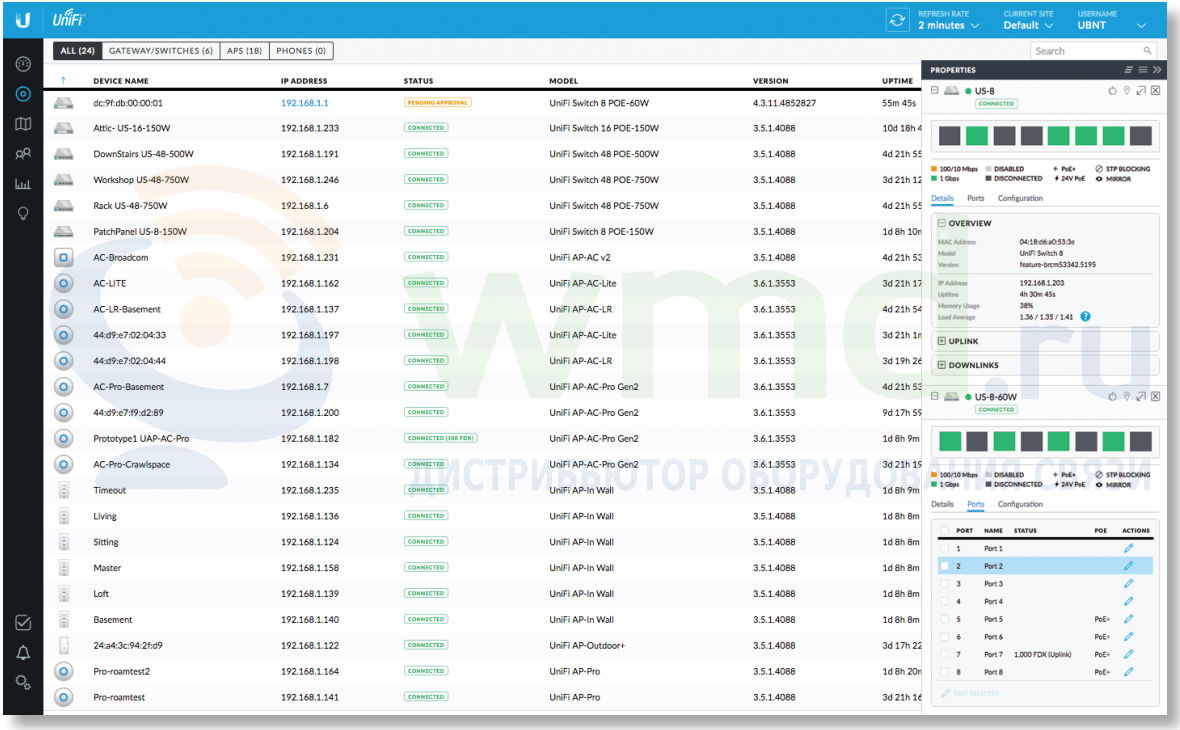Image resolution: width=1180 pixels, height=730 pixels.
Task: Edit Port 8 with pencil icon
Action: pos(1128,672)
